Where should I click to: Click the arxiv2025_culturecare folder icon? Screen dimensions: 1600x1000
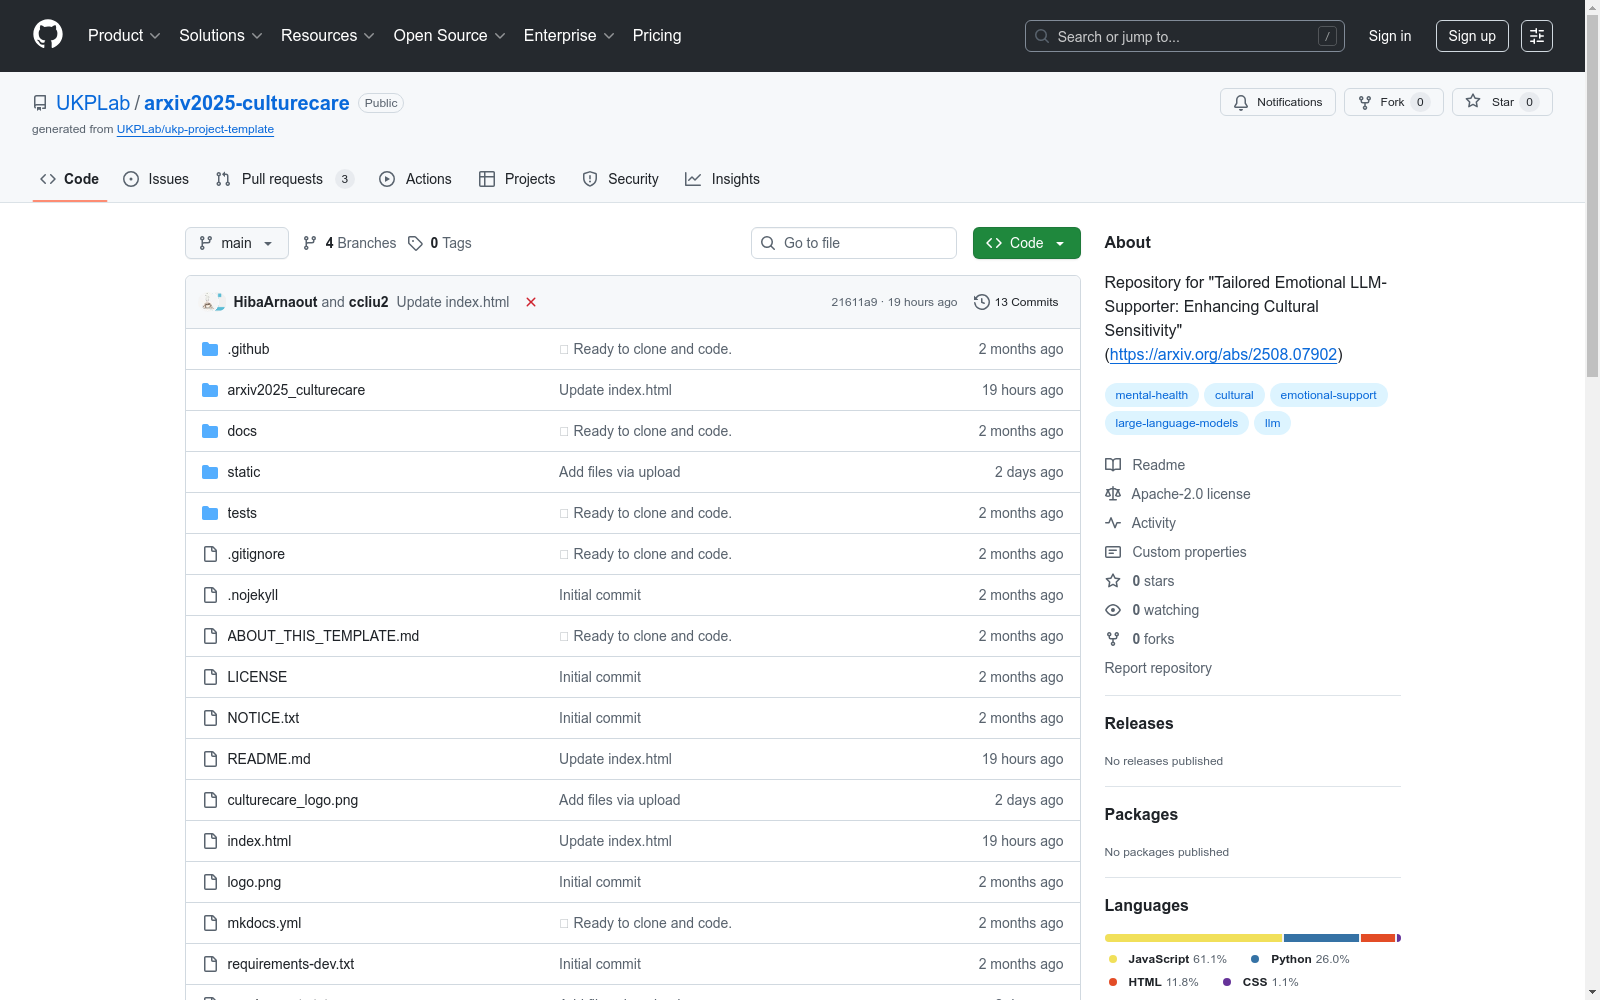point(210,390)
